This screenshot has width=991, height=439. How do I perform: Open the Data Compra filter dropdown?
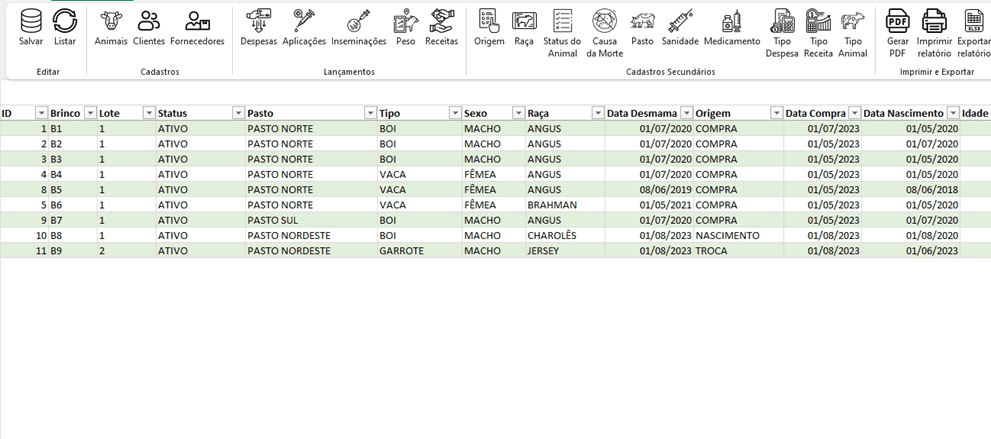pyautogui.click(x=854, y=113)
